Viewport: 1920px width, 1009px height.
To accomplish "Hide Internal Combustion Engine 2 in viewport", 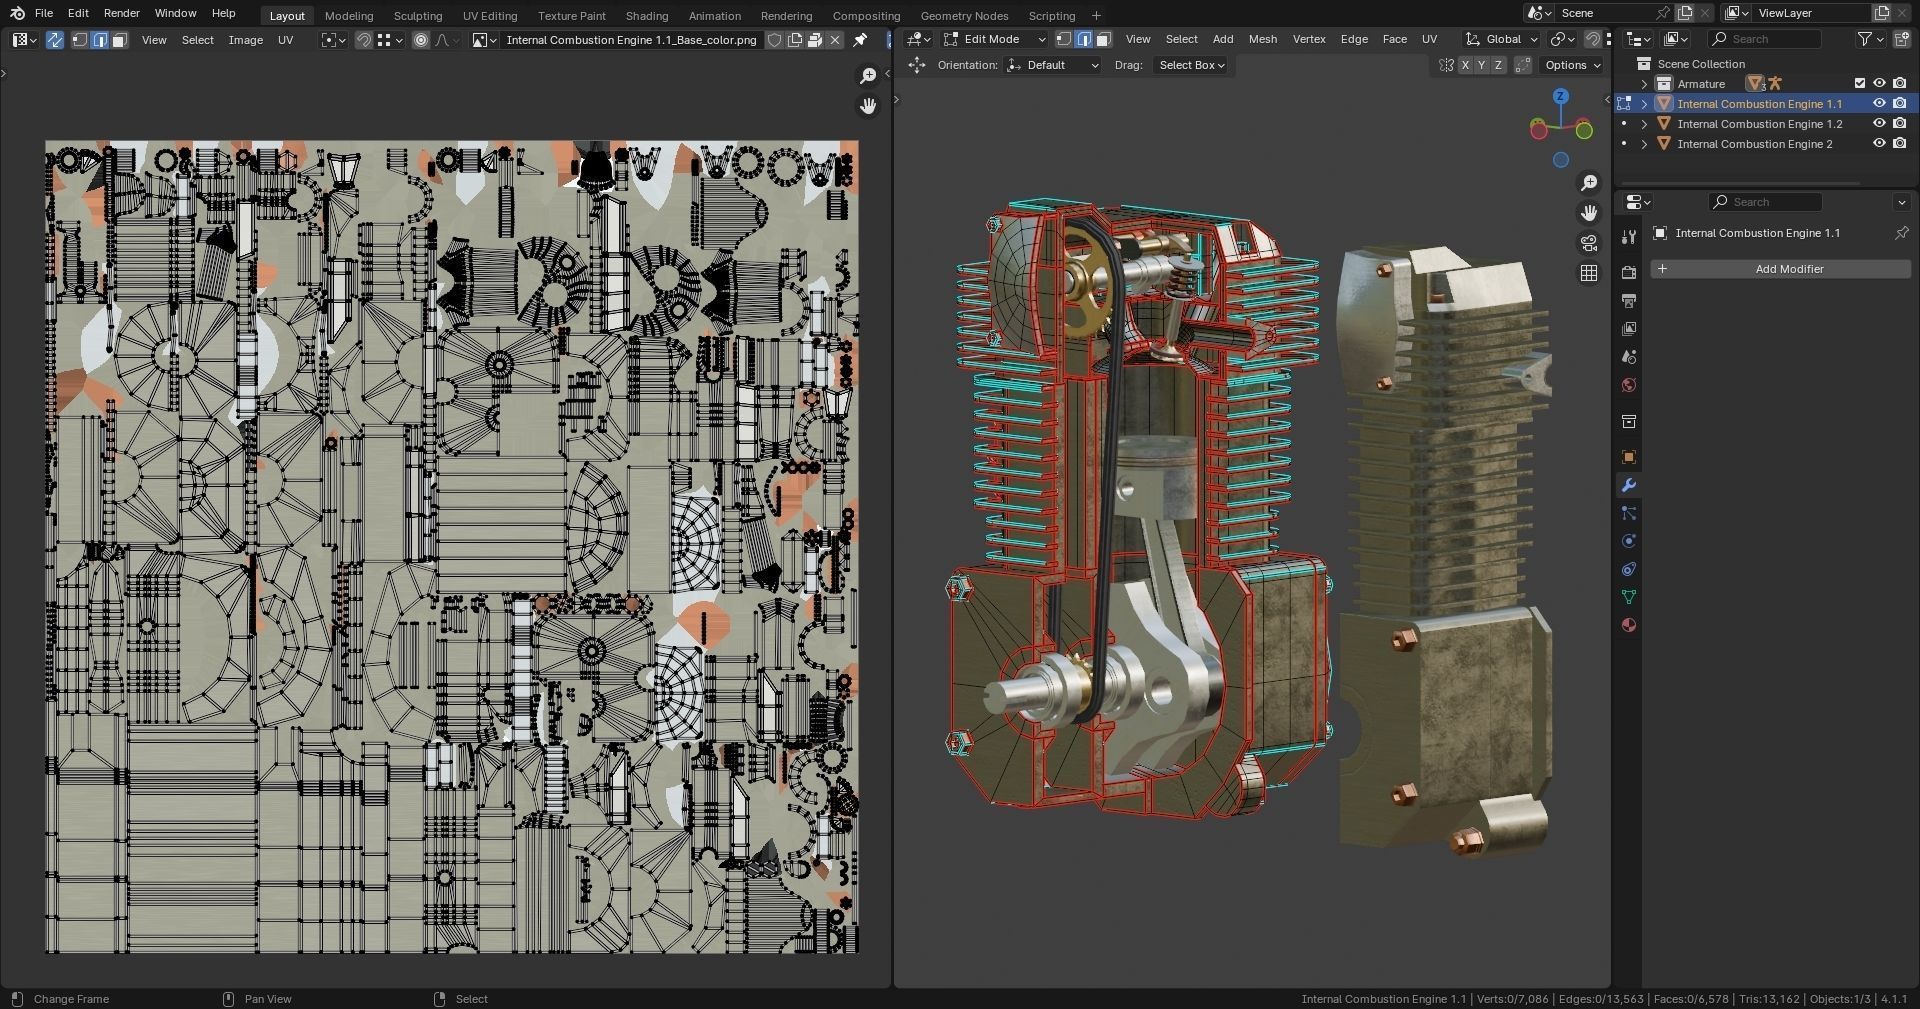I will point(1879,144).
